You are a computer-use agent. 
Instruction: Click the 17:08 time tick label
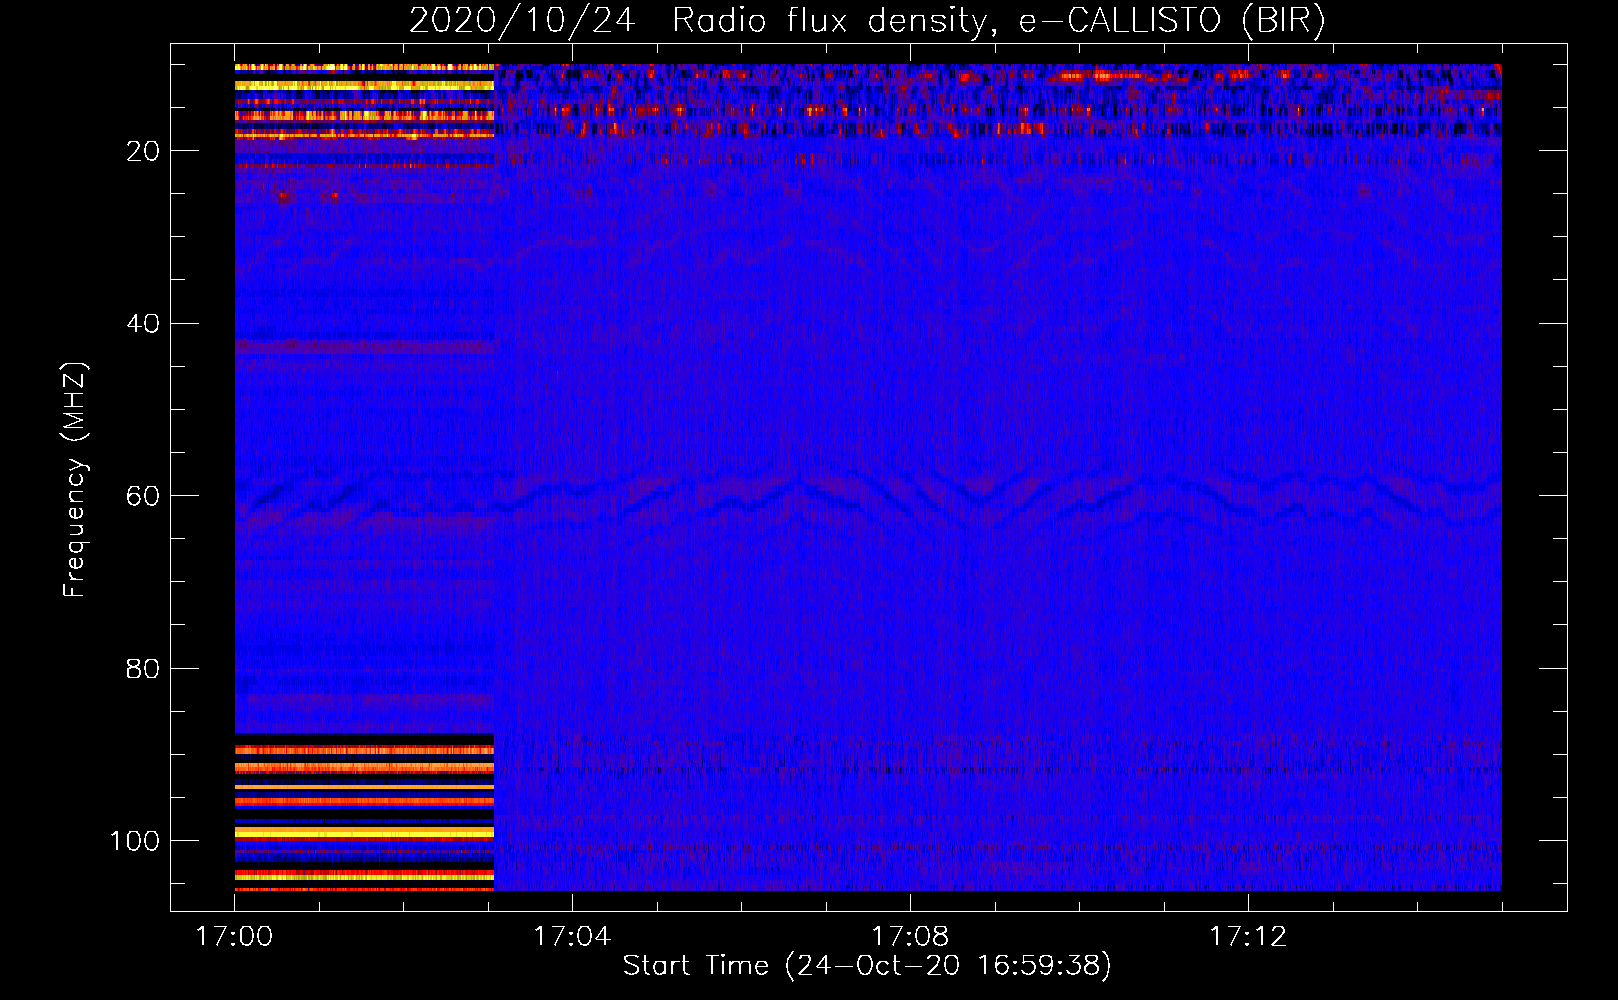coord(910,937)
